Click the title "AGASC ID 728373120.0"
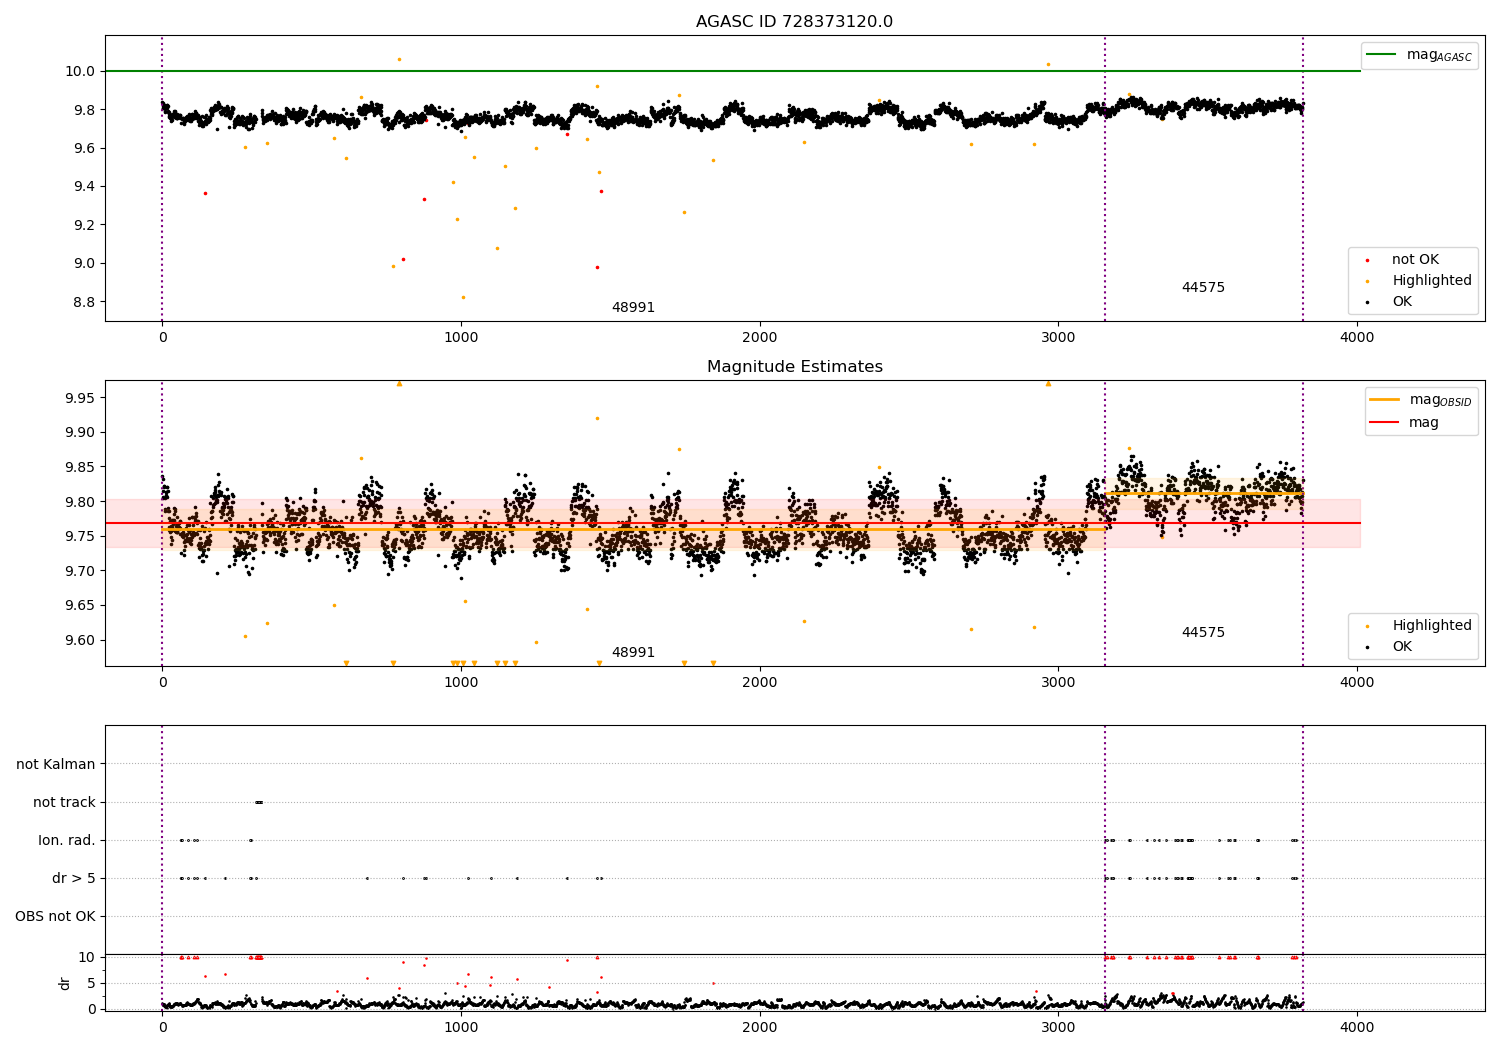Screen dimensions: 1500x1050 794,22
